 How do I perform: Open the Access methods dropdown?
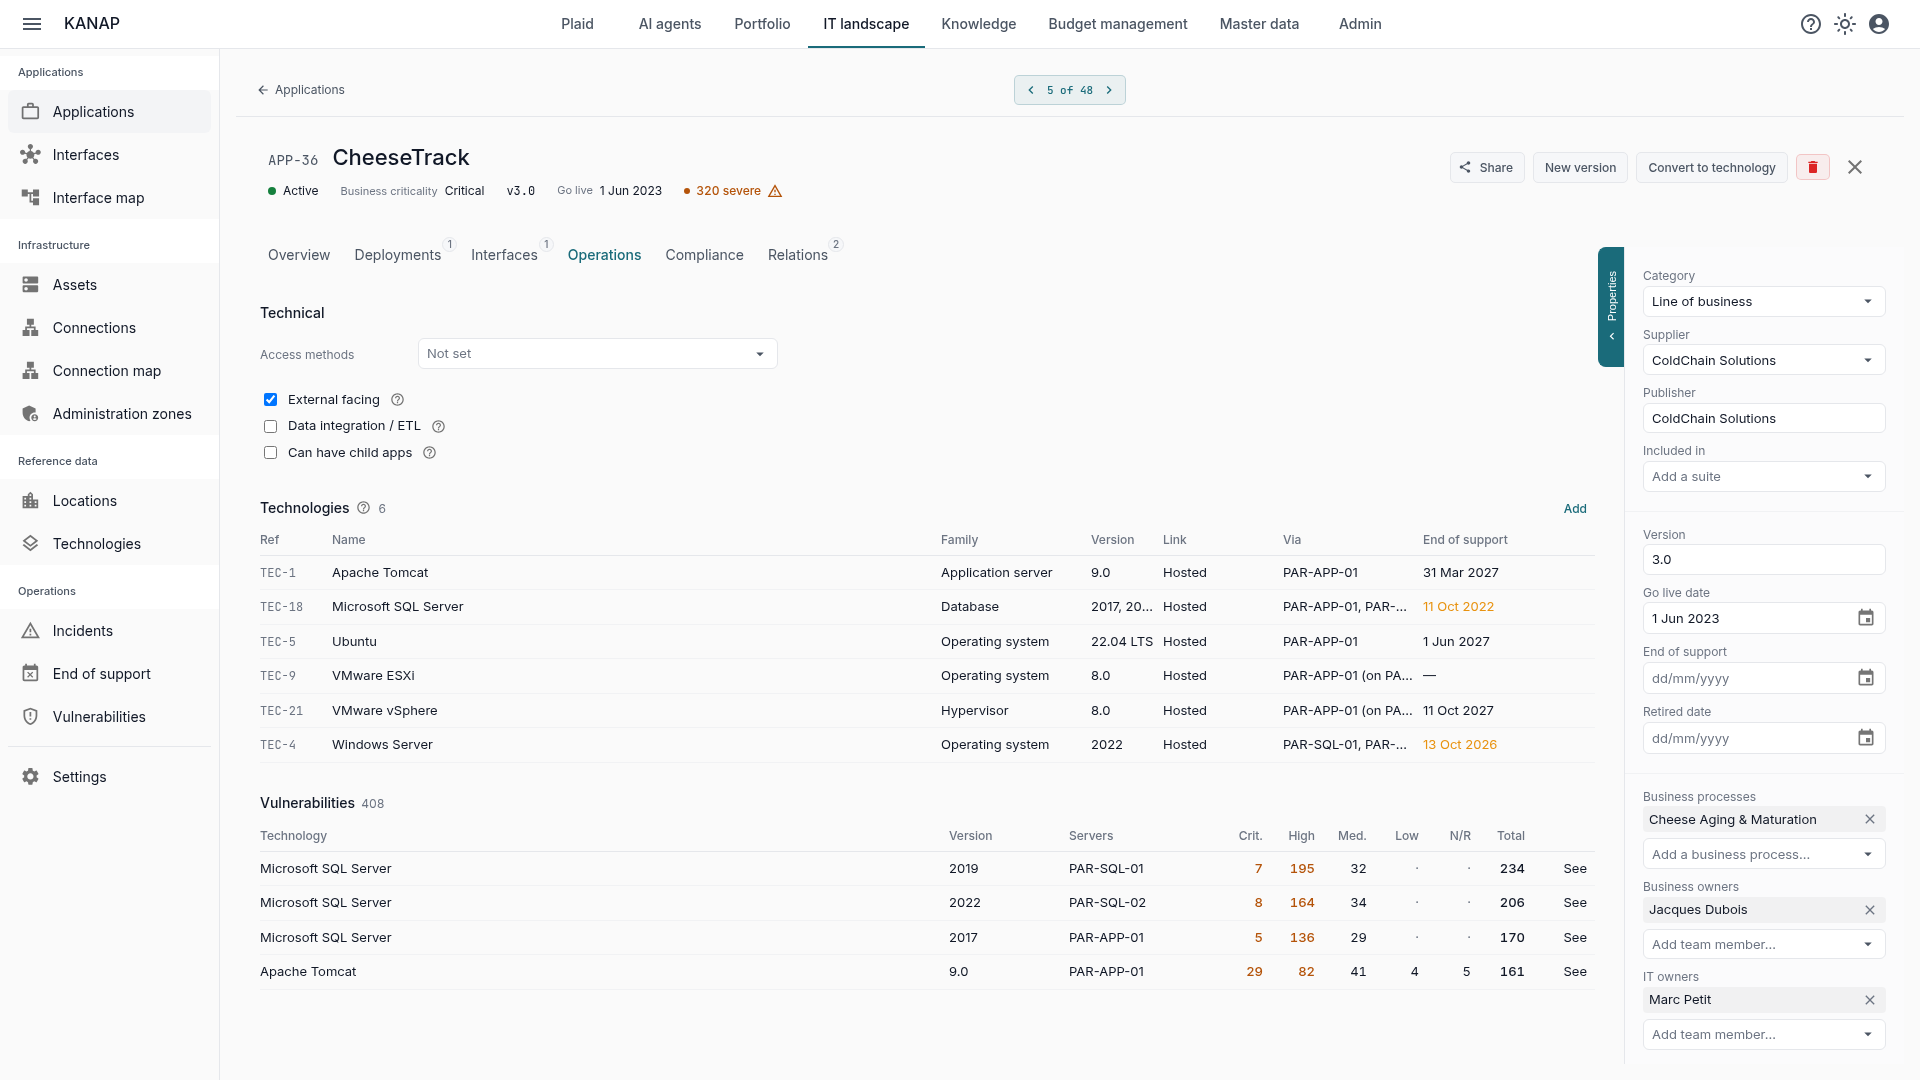[597, 354]
